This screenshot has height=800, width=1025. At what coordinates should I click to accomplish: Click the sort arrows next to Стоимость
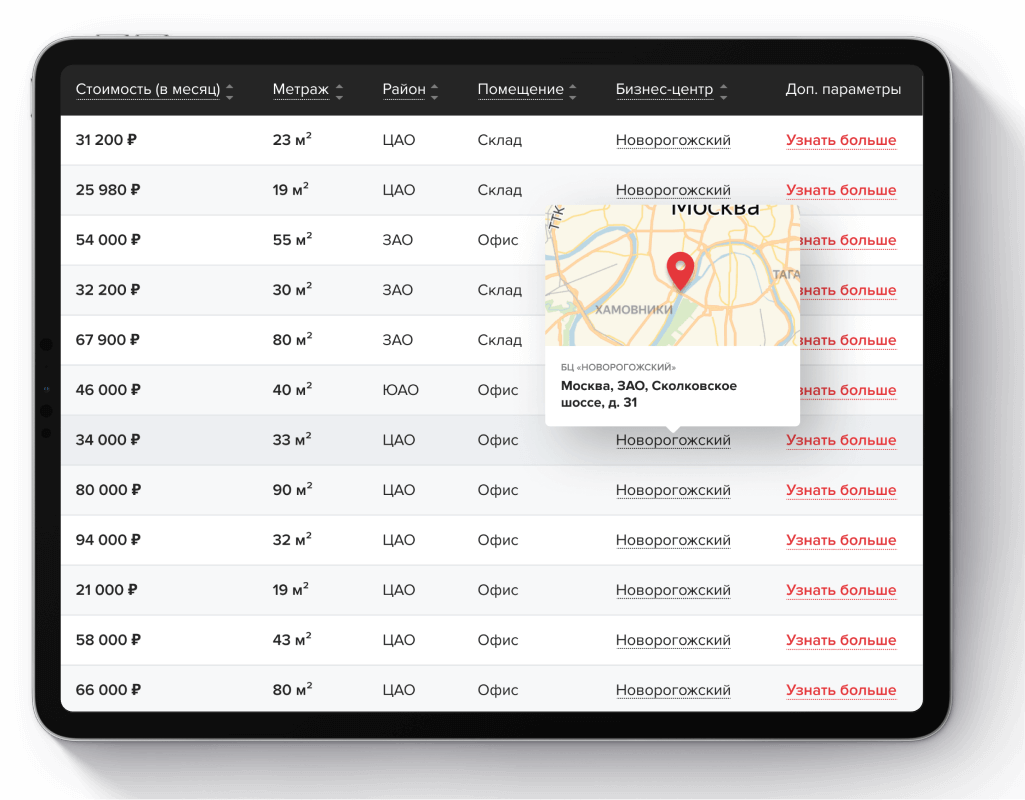tap(229, 92)
